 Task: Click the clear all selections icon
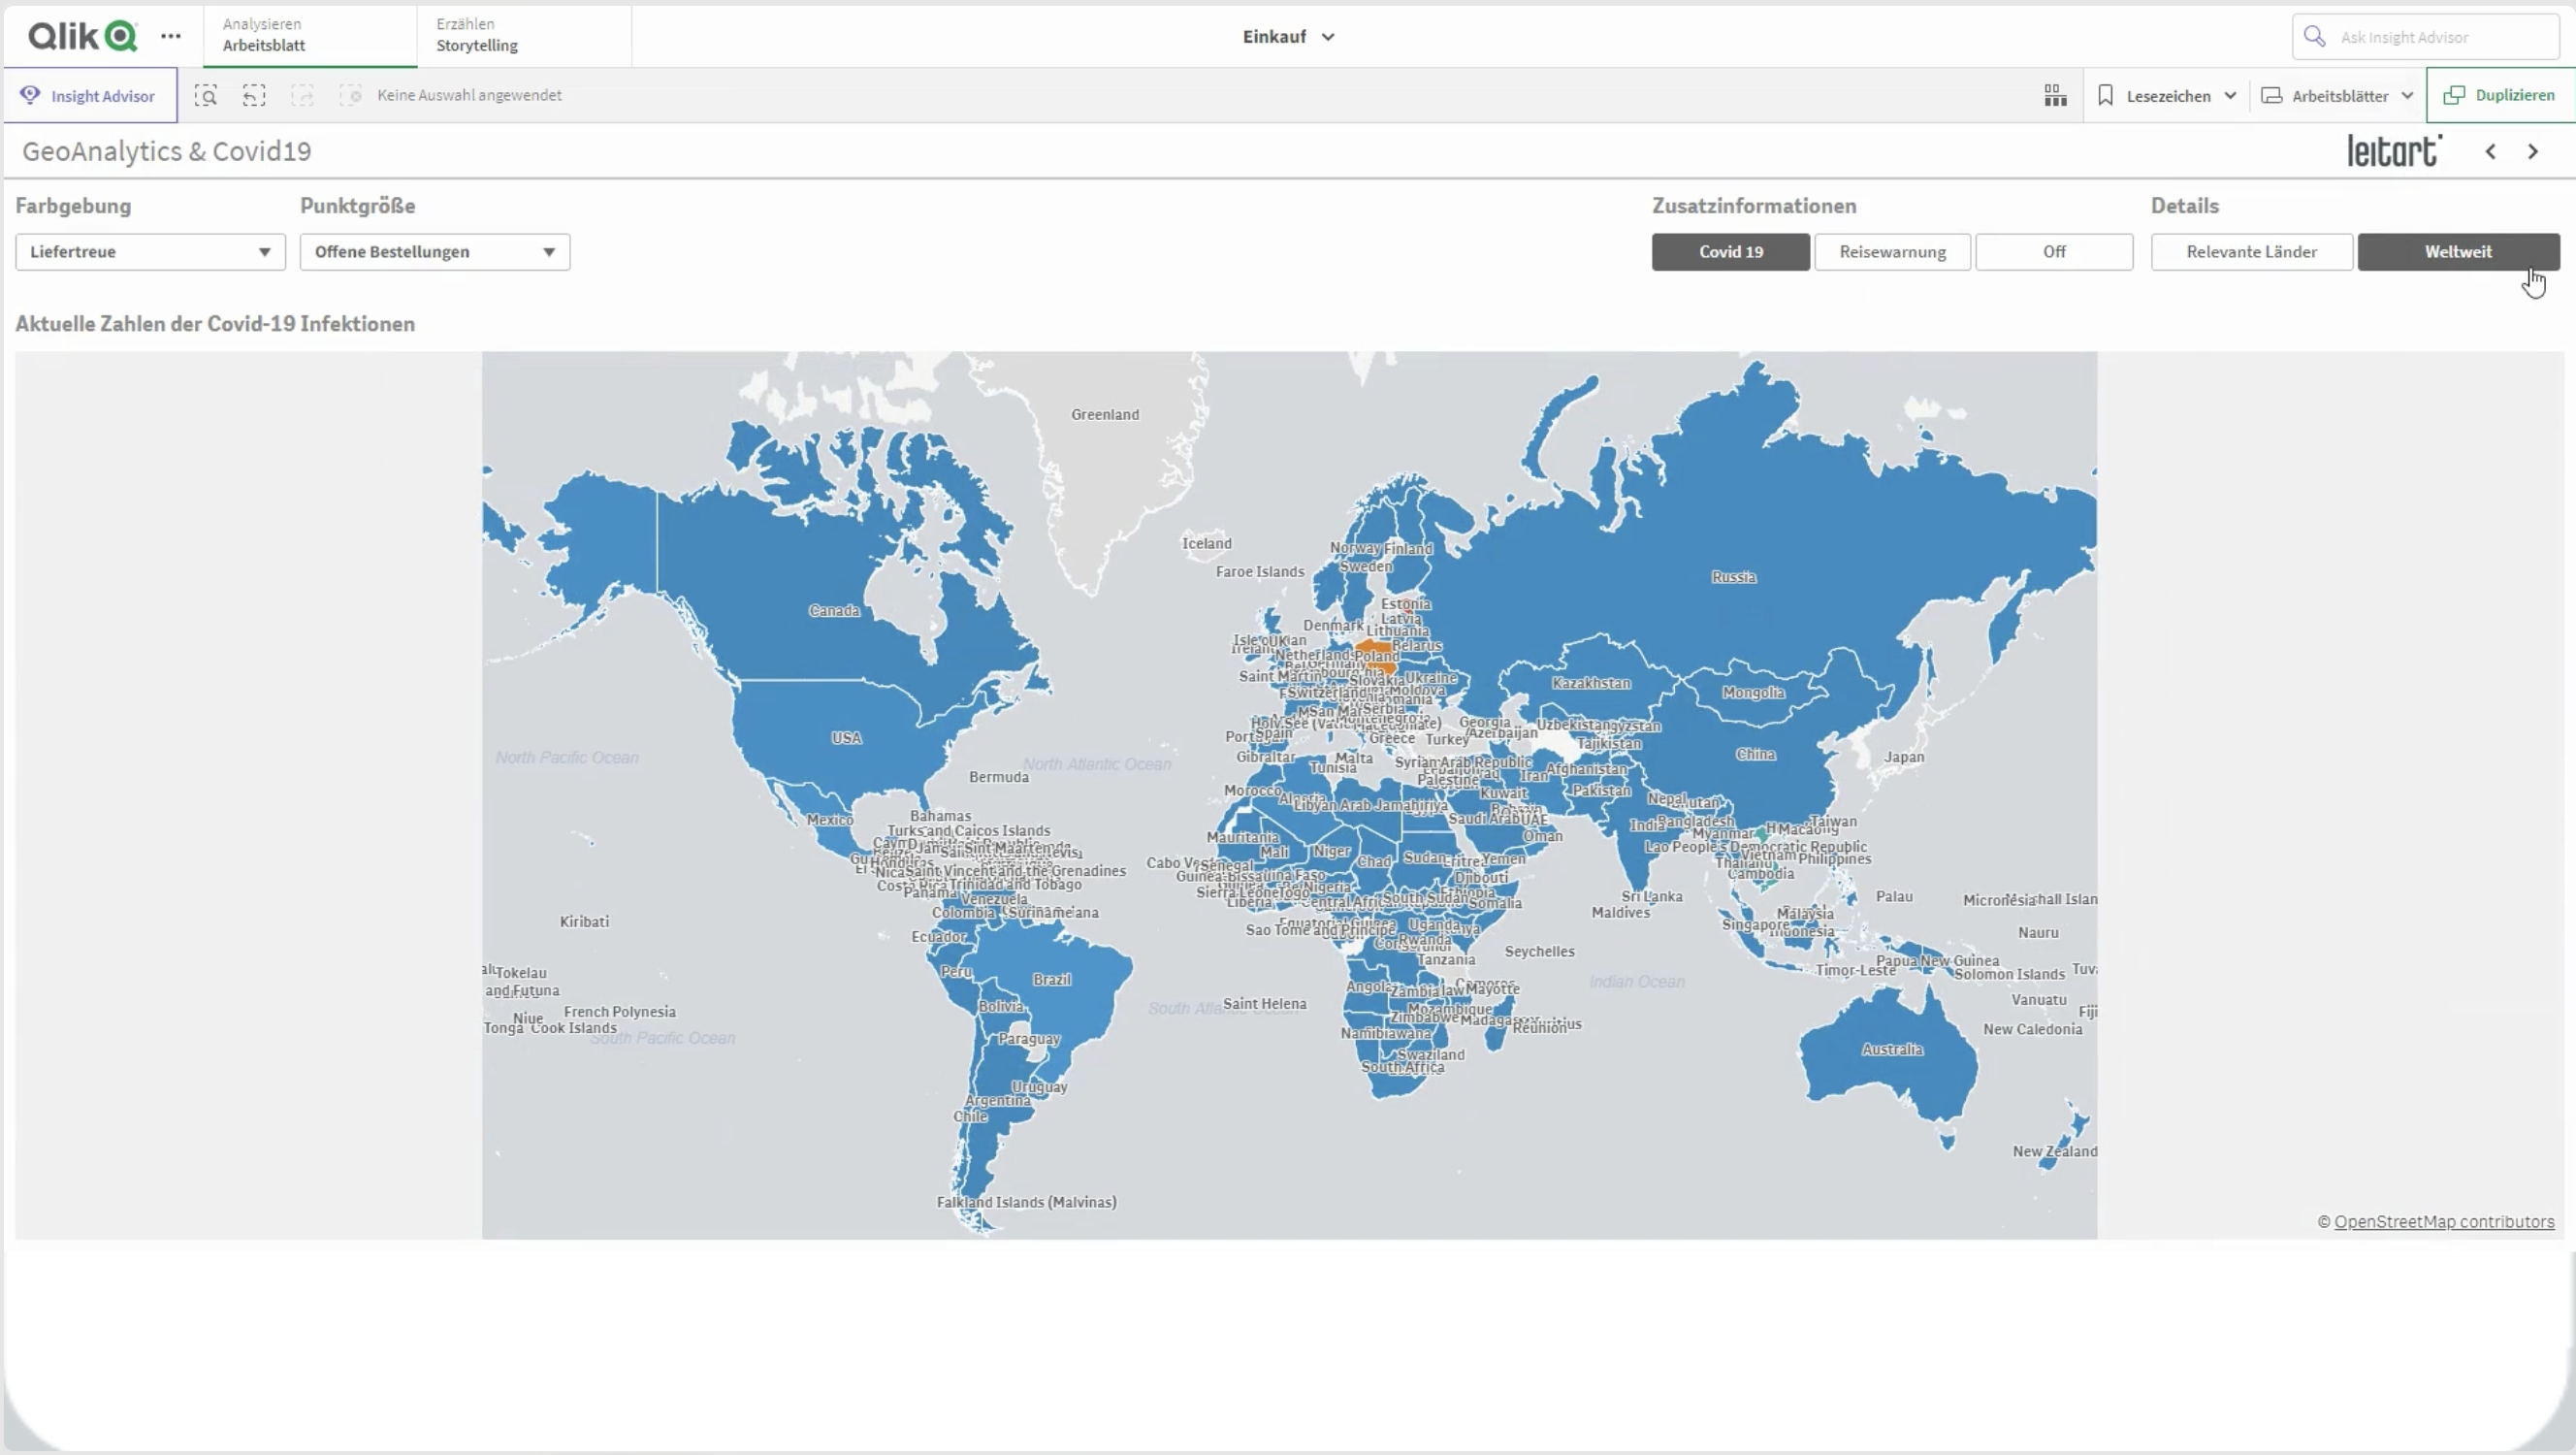tap(350, 95)
